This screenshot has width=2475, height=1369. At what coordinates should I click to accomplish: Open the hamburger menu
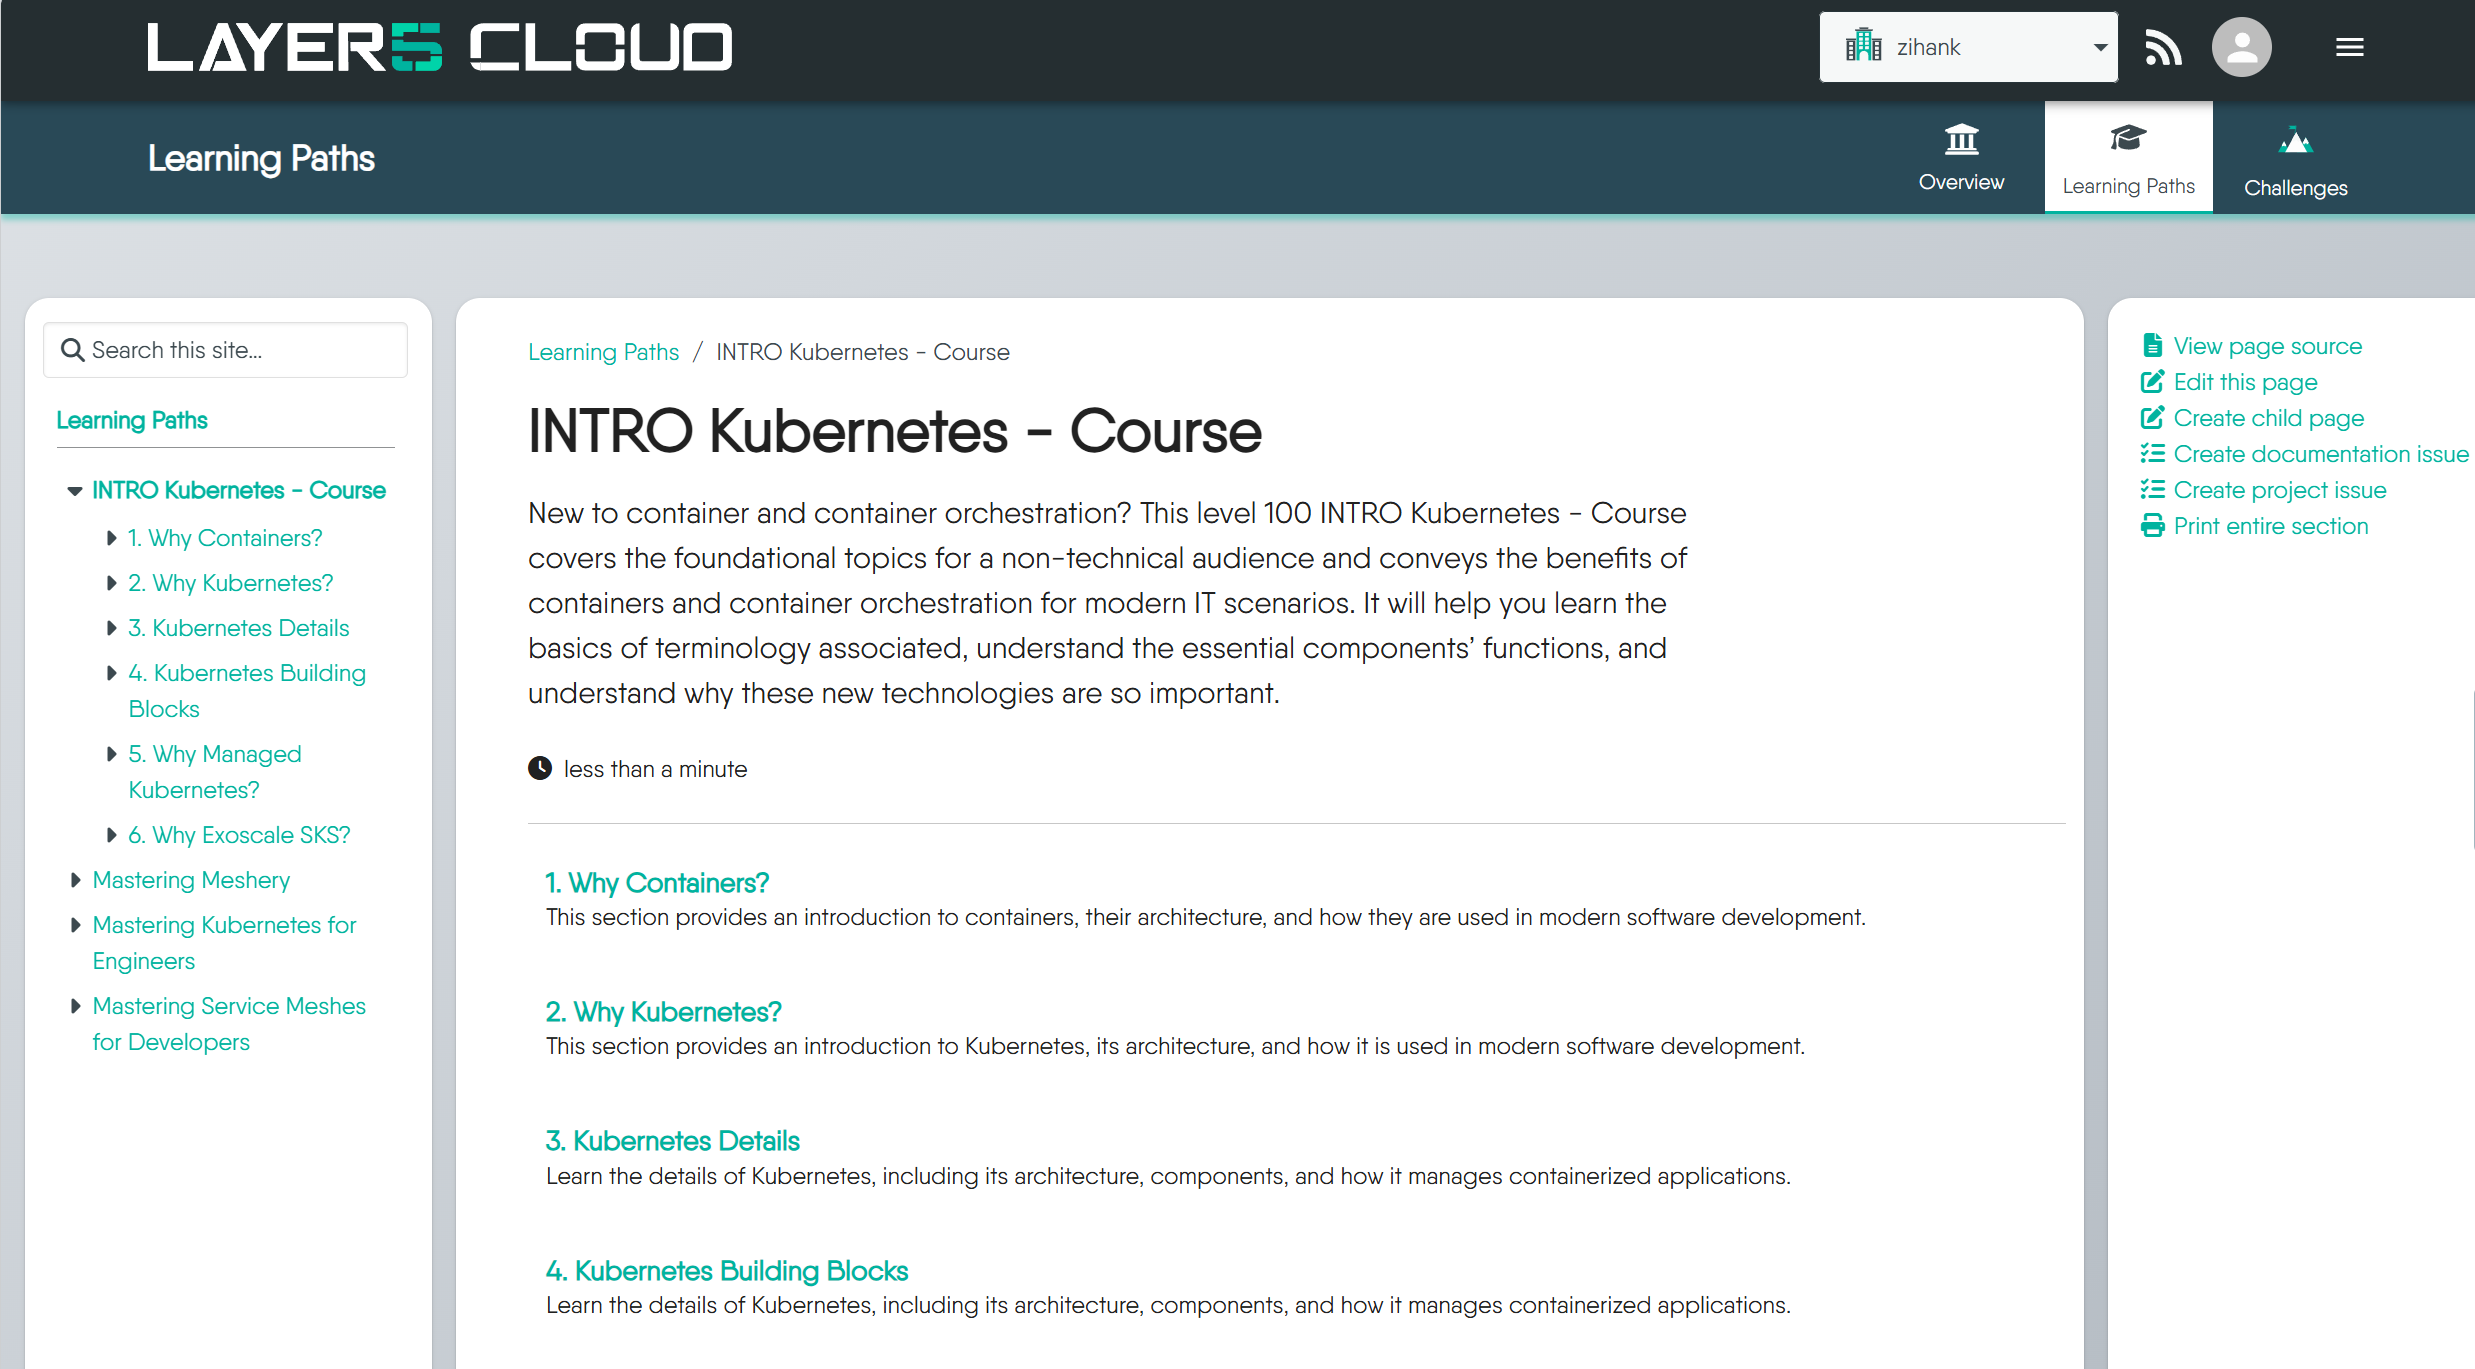point(2349,47)
